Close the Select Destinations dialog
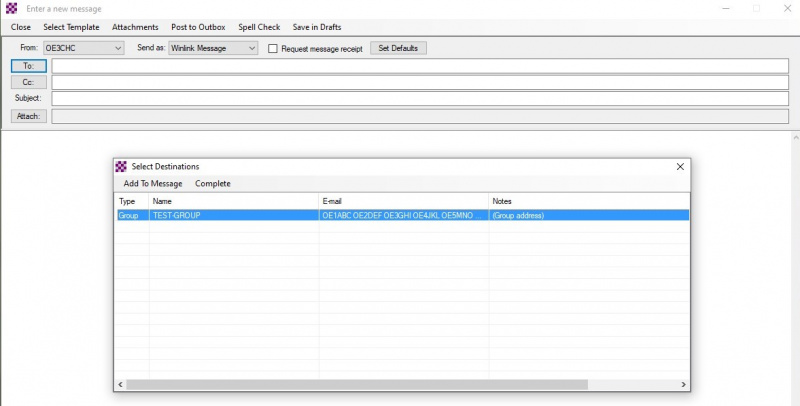Screen dimensions: 800x406 (680, 167)
